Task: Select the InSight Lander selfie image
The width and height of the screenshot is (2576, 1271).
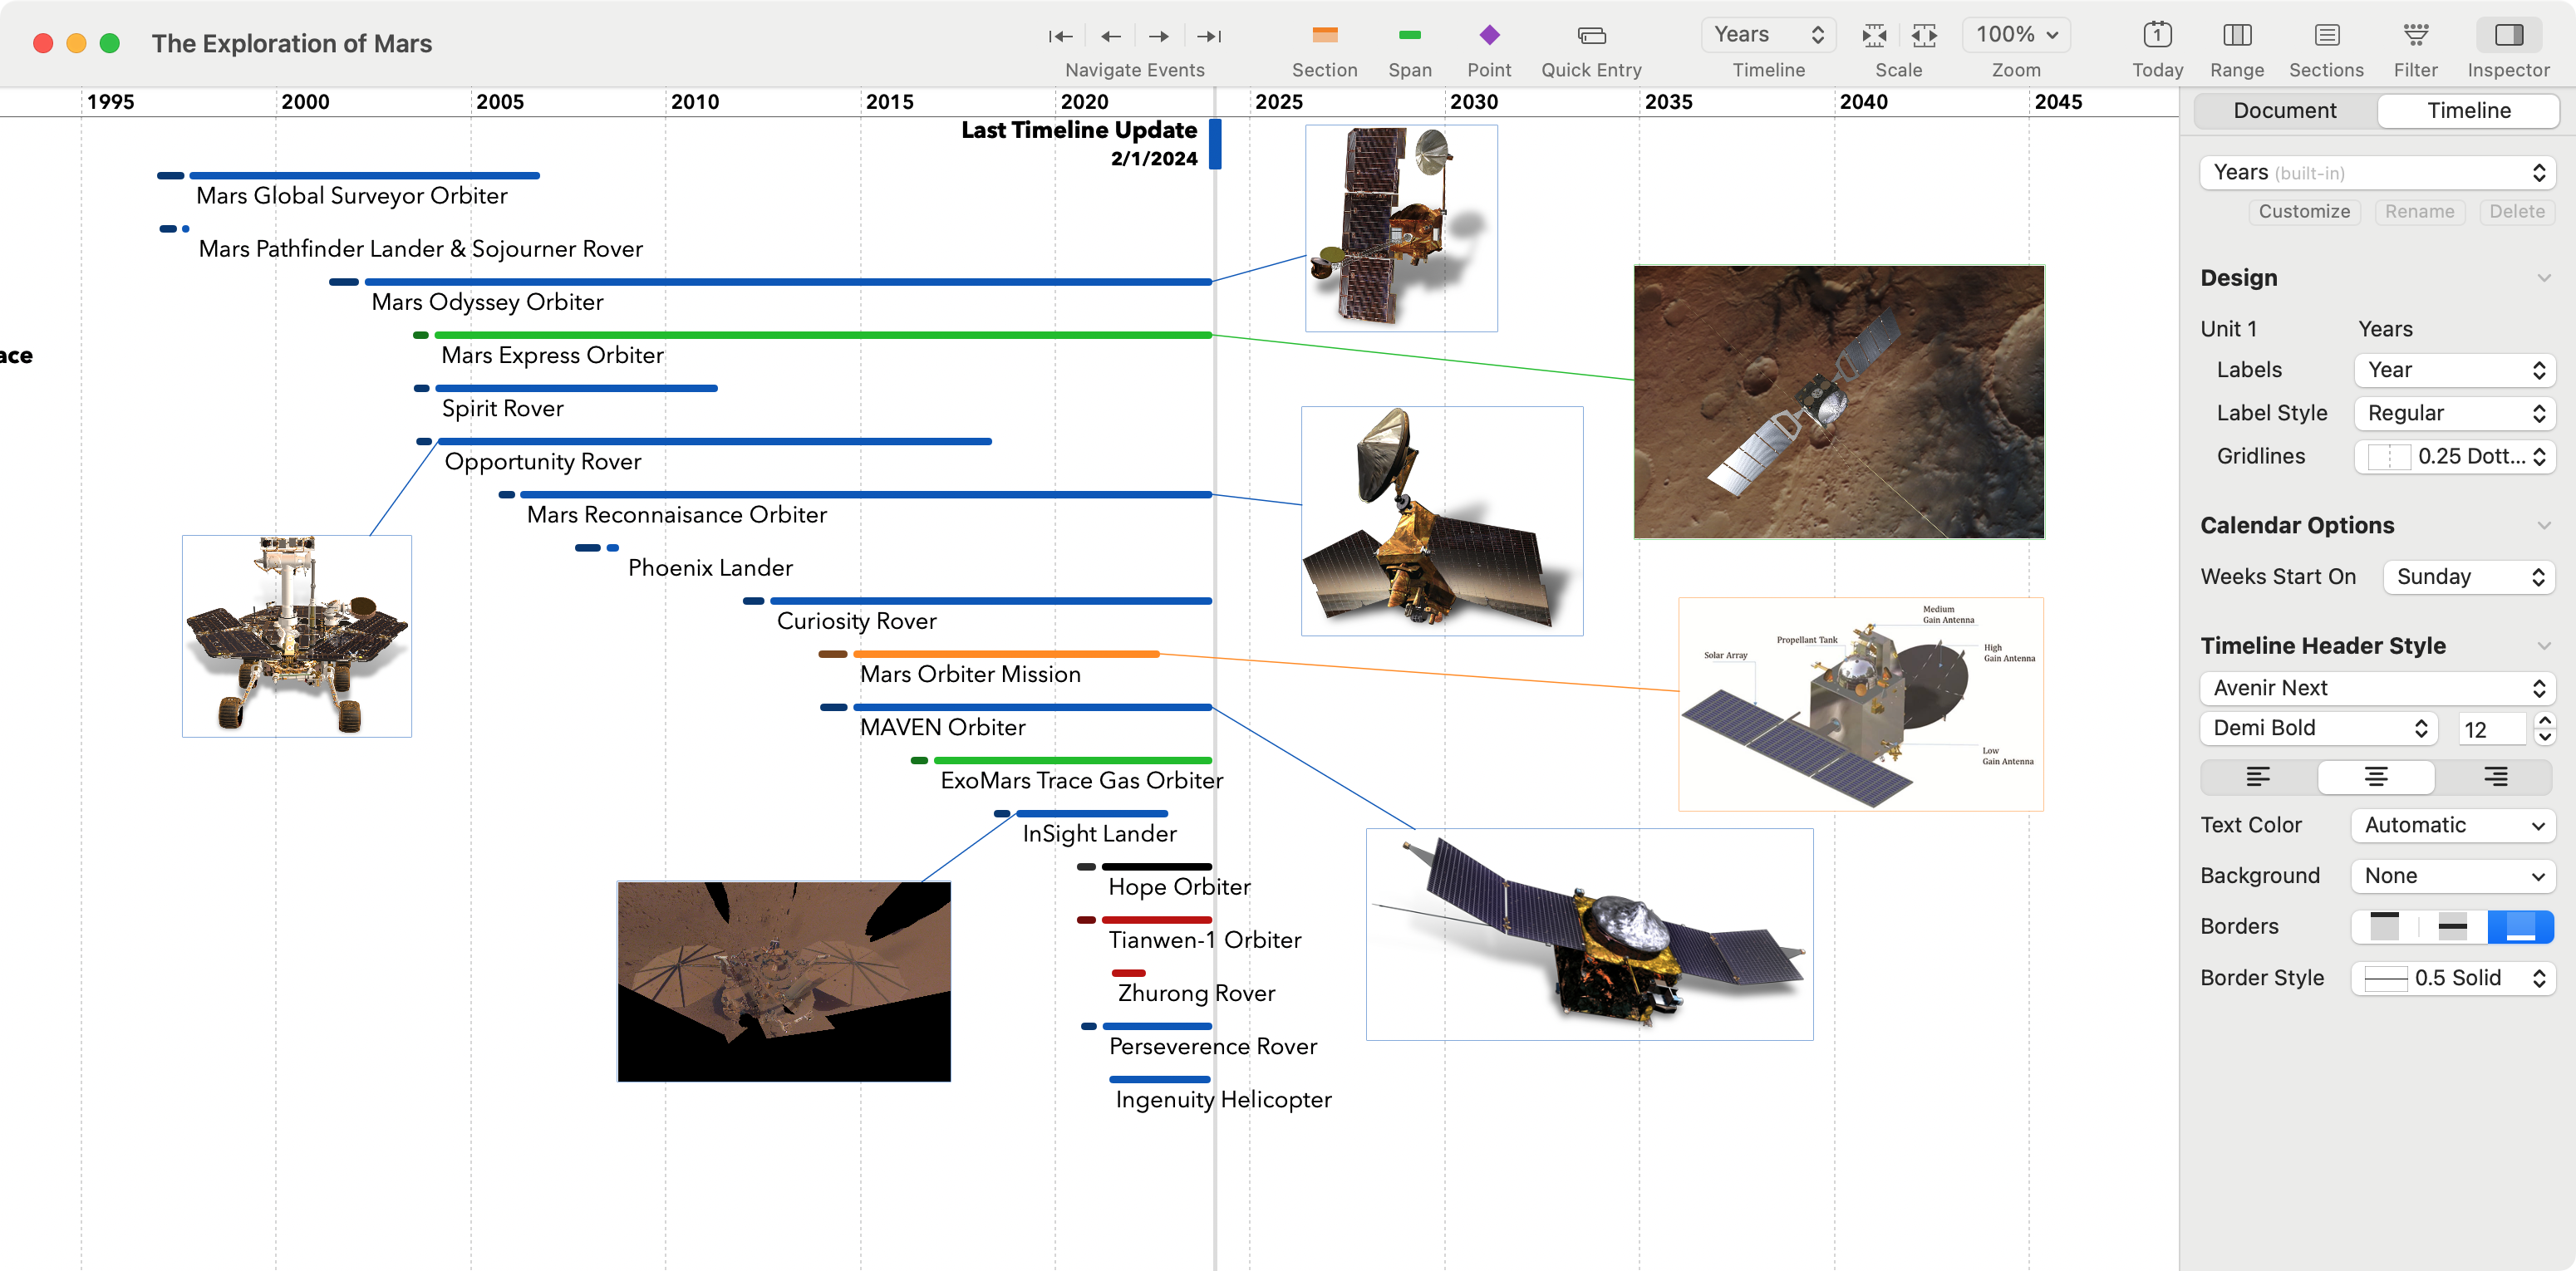Action: [x=784, y=981]
